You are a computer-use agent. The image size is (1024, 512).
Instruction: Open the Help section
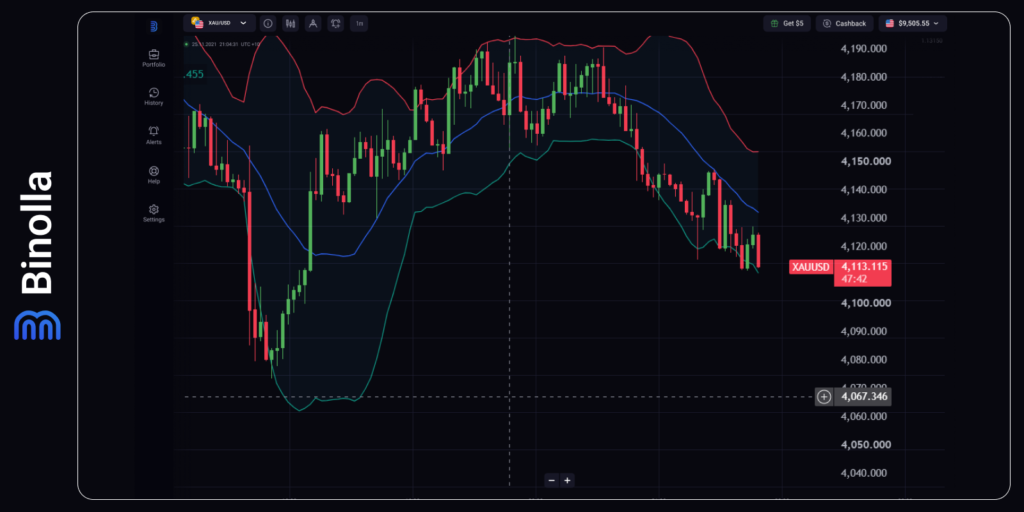click(153, 174)
